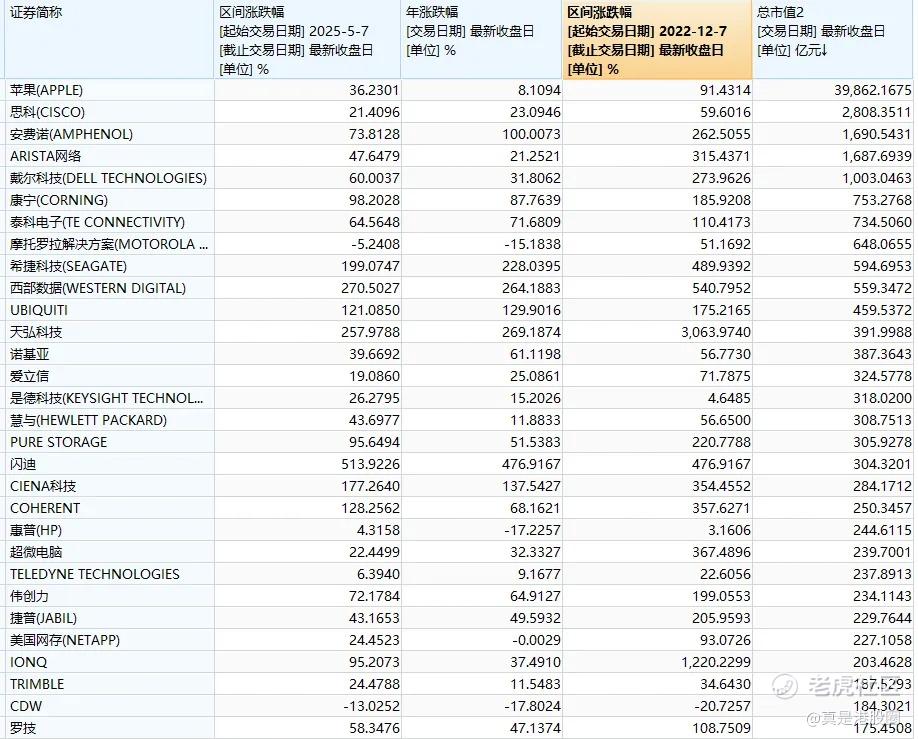Click CDW value -20.7257
Image resolution: width=918 pixels, height=739 pixels.
[x=721, y=706]
